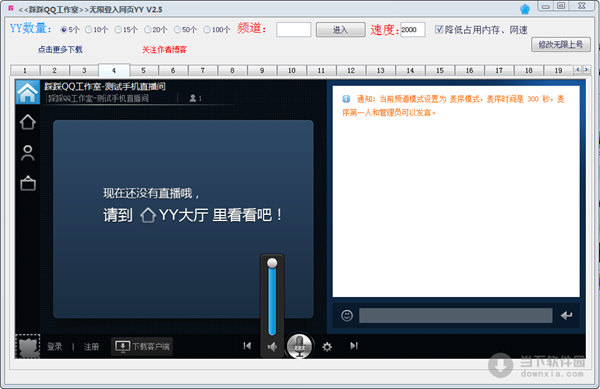The width and height of the screenshot is (600, 389).
Task: Click the blue volume slider track
Action: coord(272,301)
